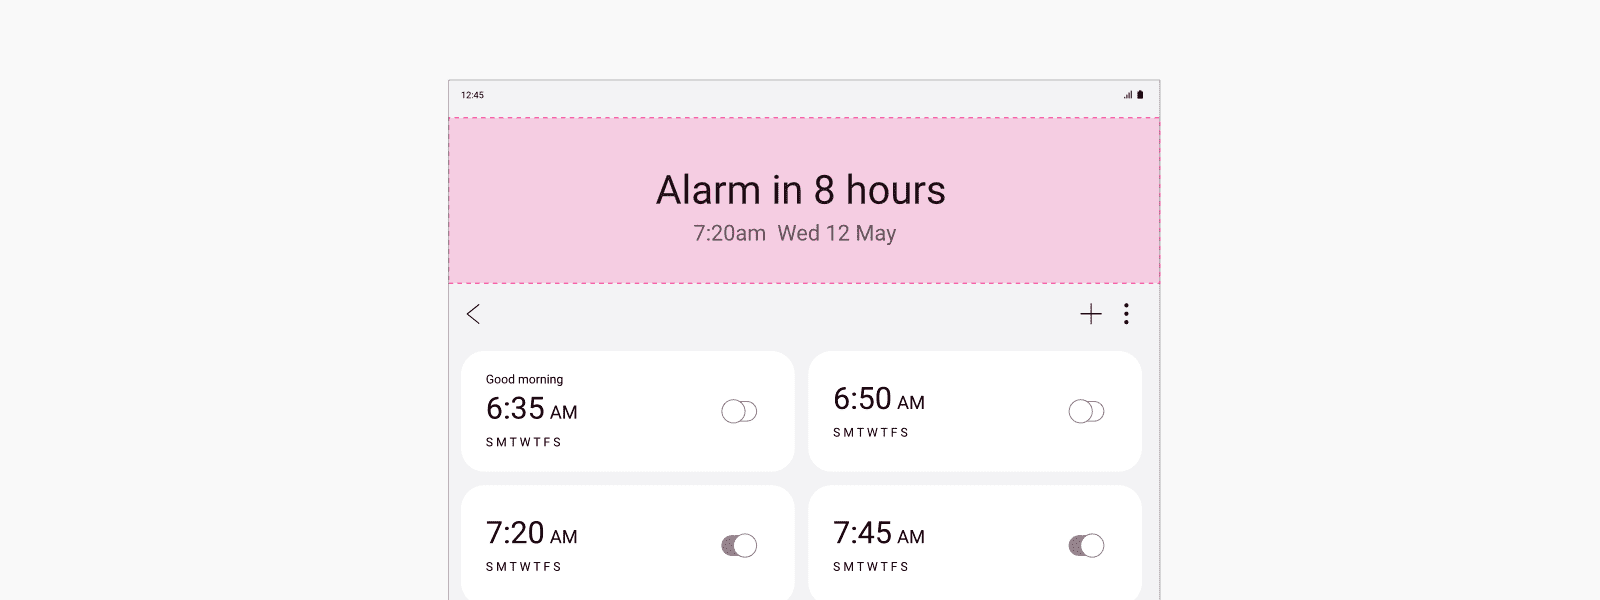This screenshot has width=1600, height=600.
Task: Tap the battery status icon
Action: click(x=1140, y=95)
